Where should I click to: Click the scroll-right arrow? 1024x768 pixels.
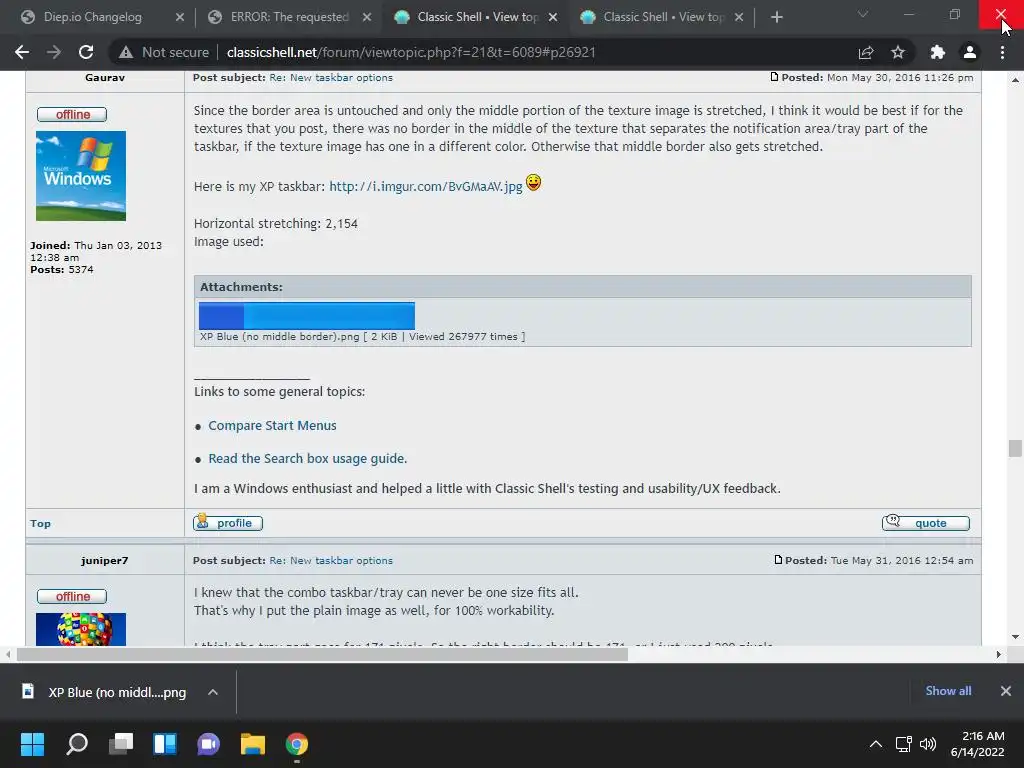click(998, 654)
